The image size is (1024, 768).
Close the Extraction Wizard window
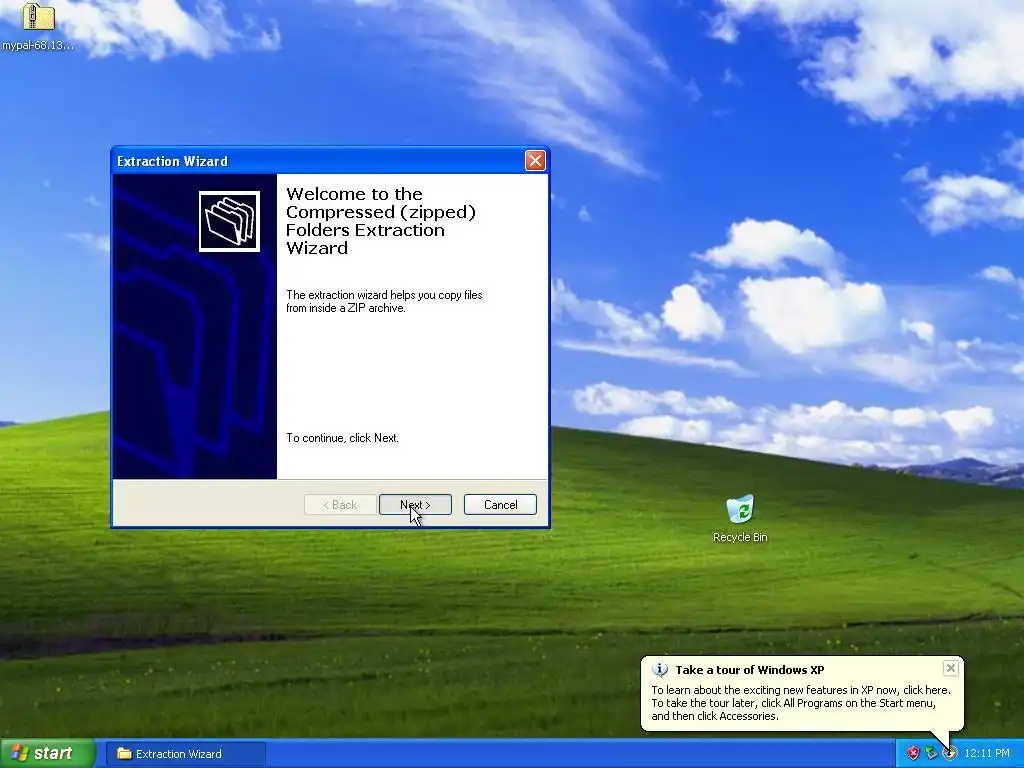tap(535, 161)
